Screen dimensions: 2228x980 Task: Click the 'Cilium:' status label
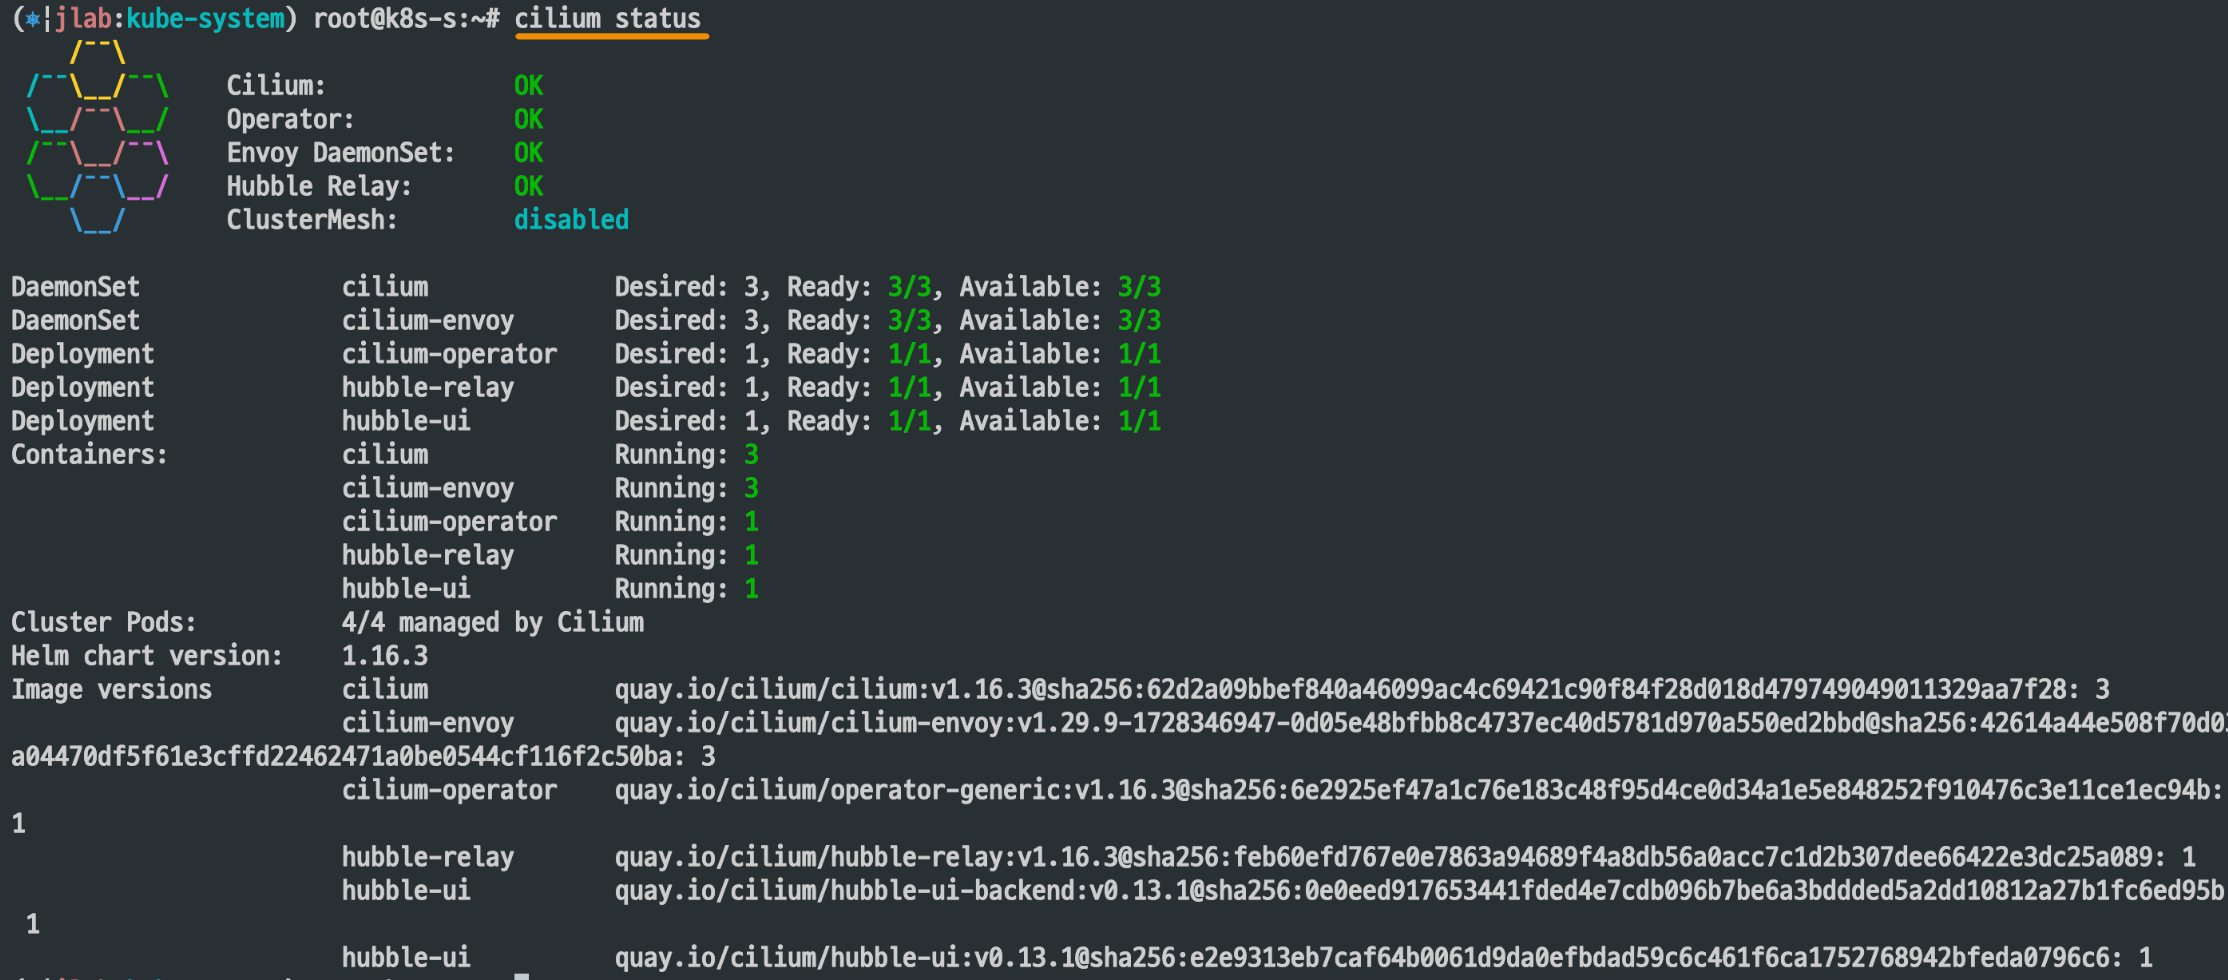[x=276, y=86]
